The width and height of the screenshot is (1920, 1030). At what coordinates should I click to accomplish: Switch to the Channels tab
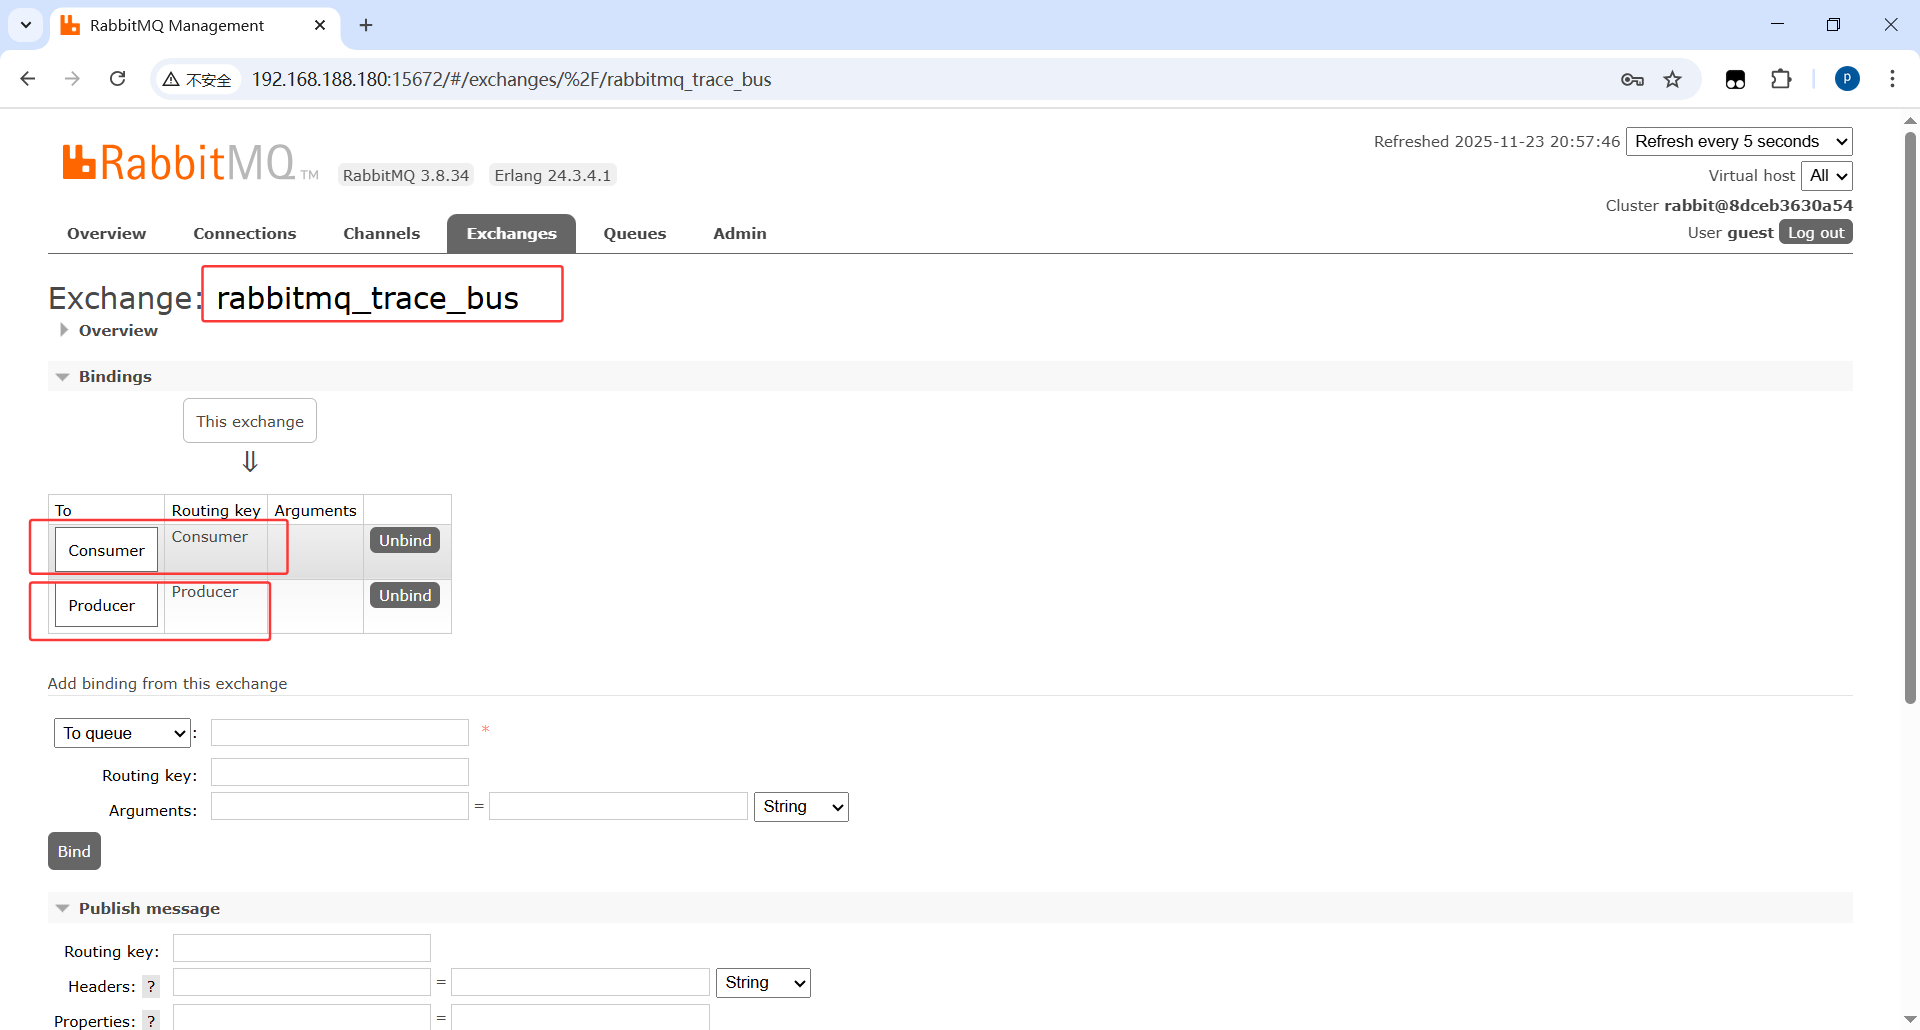(x=381, y=233)
